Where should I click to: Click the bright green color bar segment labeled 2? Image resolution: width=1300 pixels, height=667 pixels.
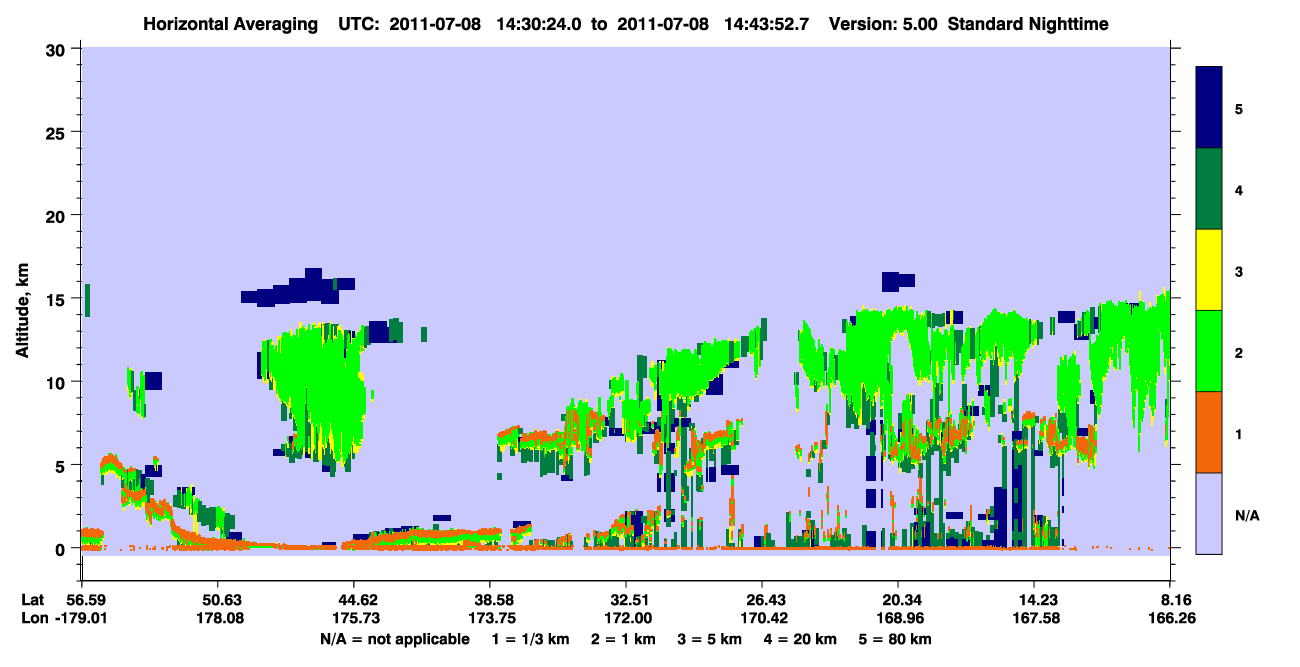pos(1209,351)
